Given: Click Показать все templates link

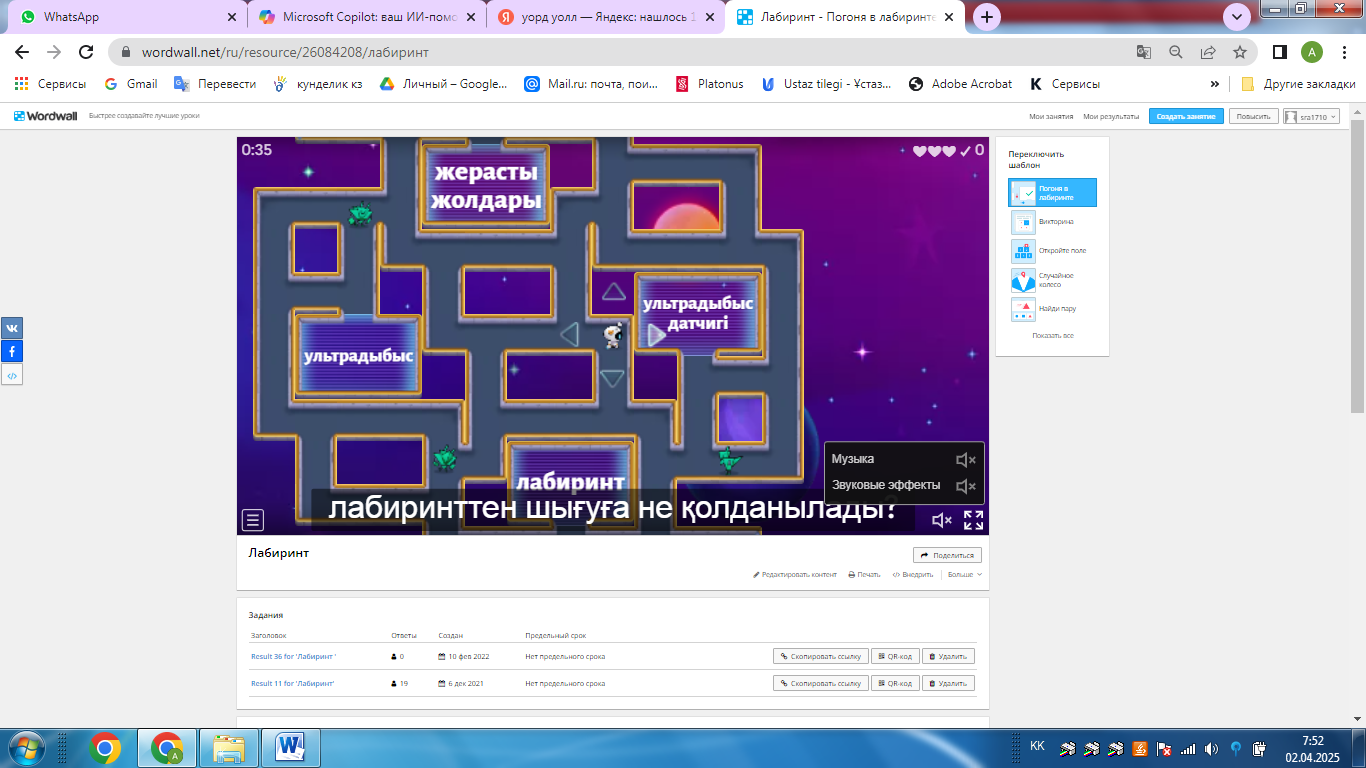Looking at the screenshot, I should click(x=1053, y=336).
